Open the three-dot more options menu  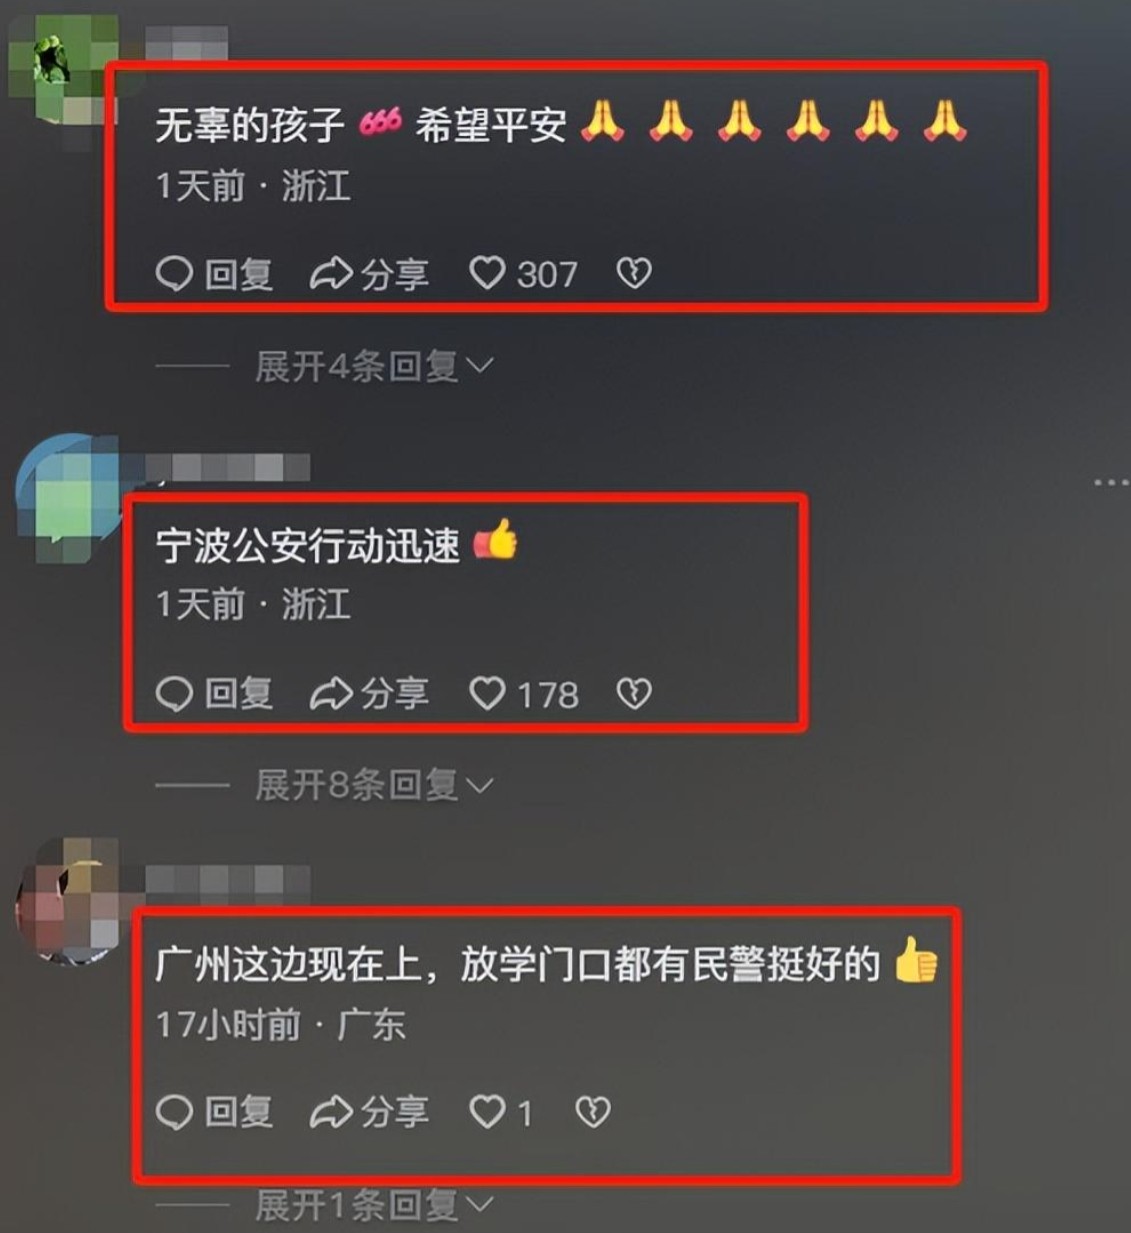point(1110,483)
